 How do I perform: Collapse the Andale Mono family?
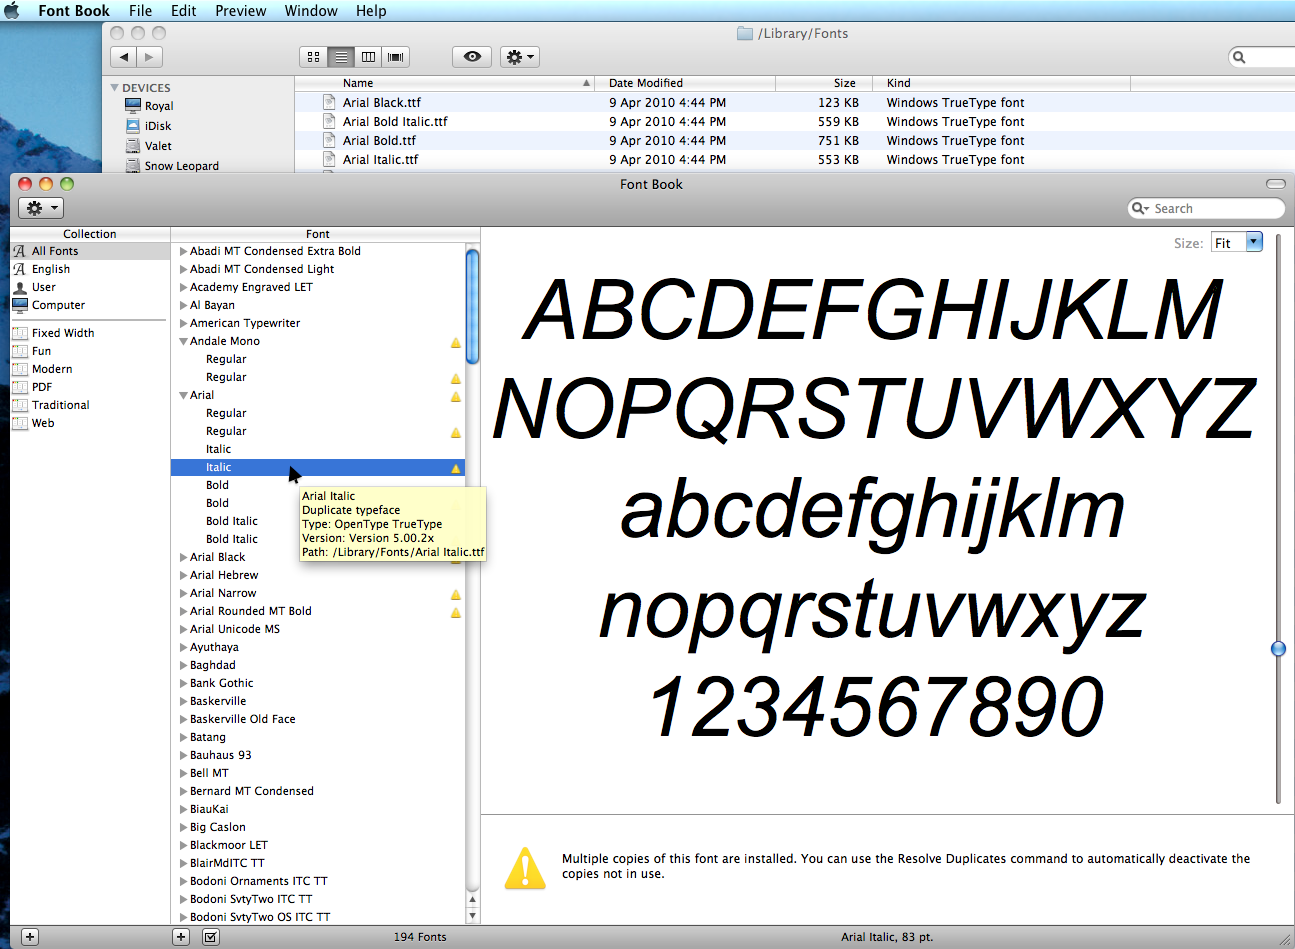point(183,341)
